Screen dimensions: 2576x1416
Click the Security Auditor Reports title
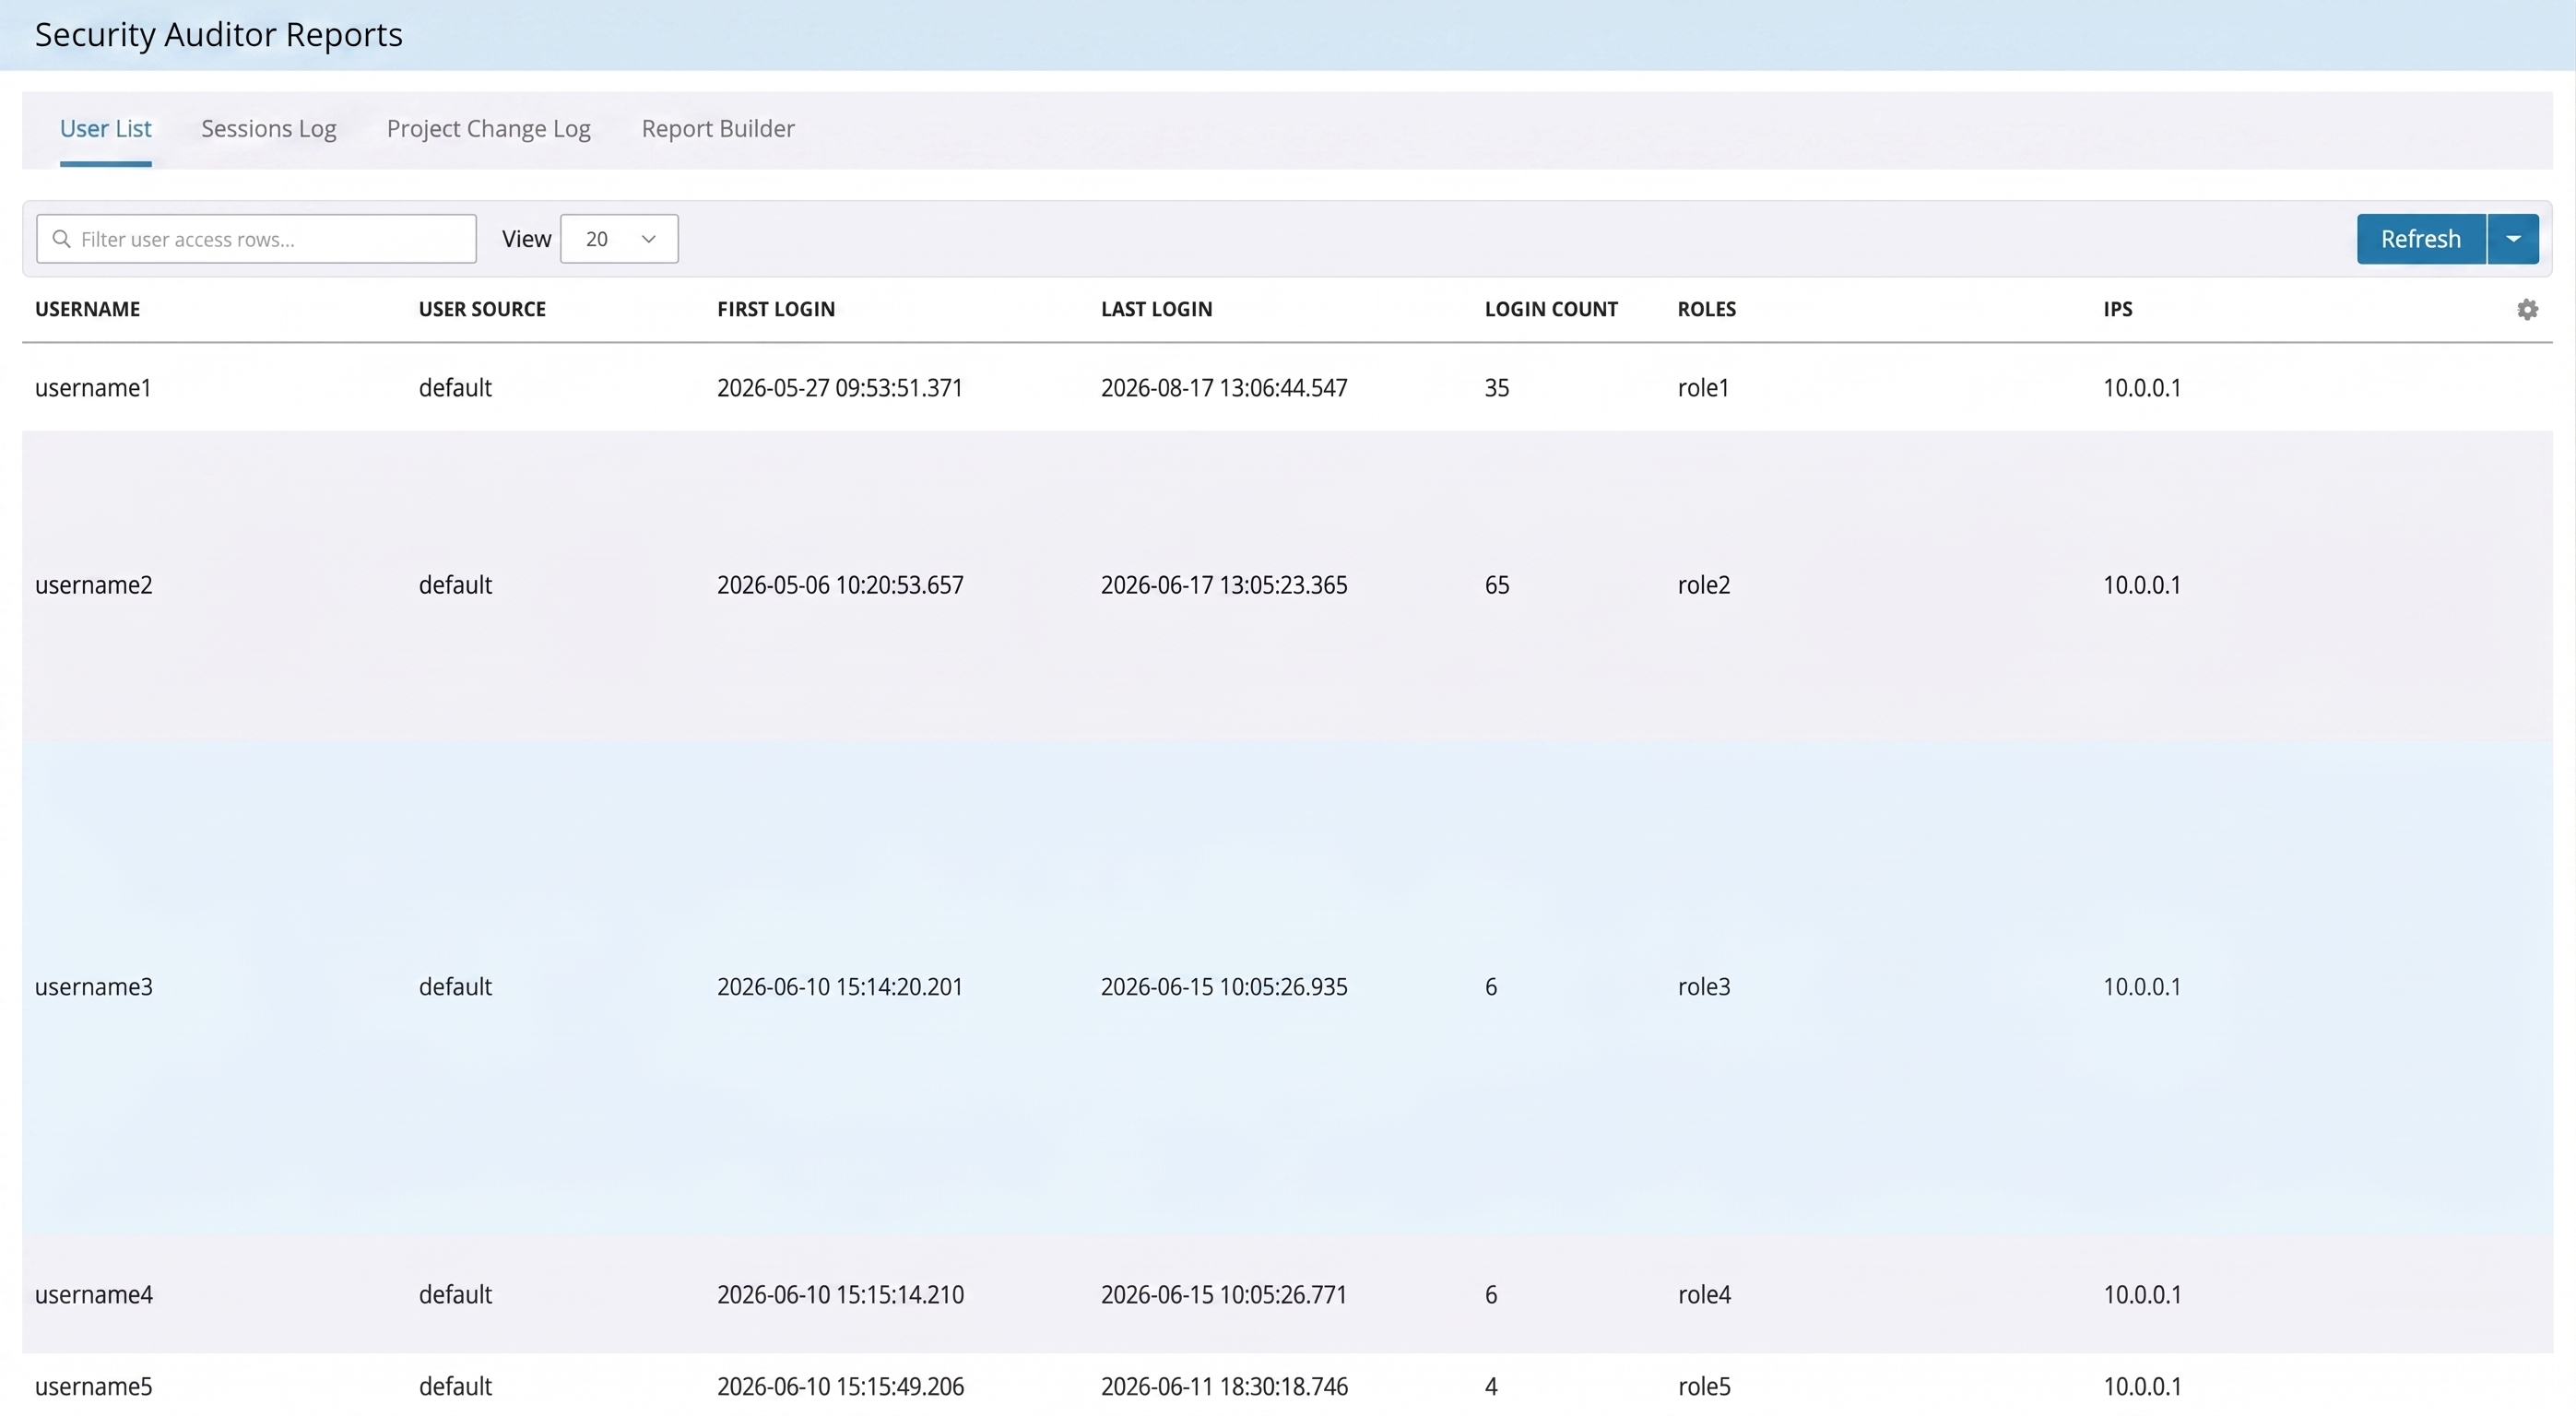pos(219,35)
